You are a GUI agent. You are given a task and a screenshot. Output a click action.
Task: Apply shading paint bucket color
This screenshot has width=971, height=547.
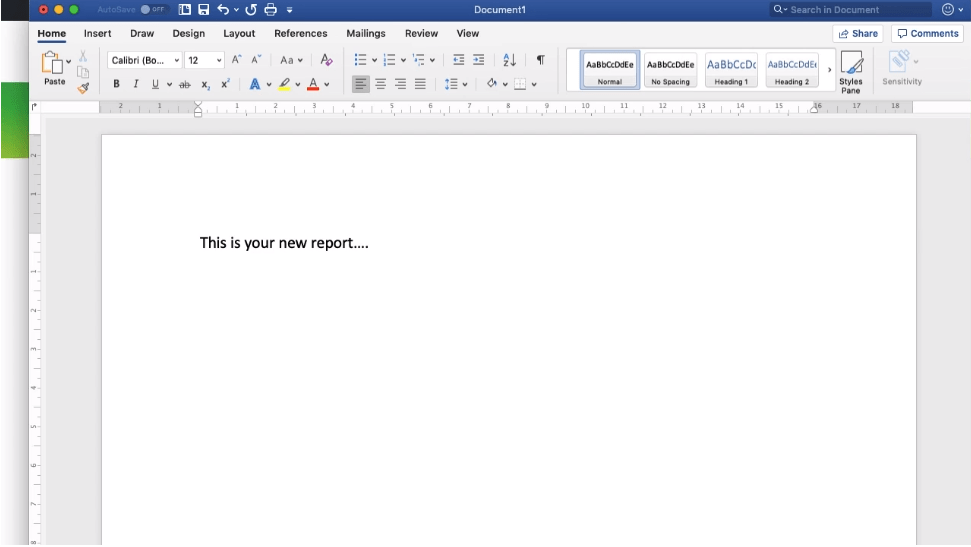(x=492, y=84)
